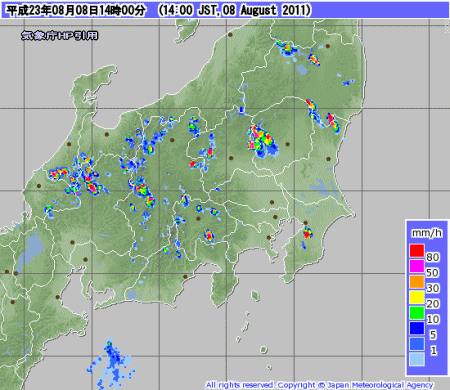This screenshot has height=390, width=450.
Task: Click the legend value '30'
Action: (x=433, y=288)
